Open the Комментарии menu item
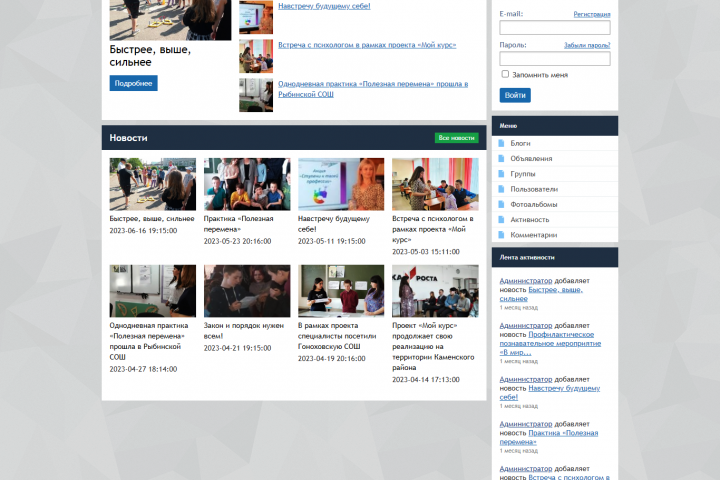 [x=555, y=235]
